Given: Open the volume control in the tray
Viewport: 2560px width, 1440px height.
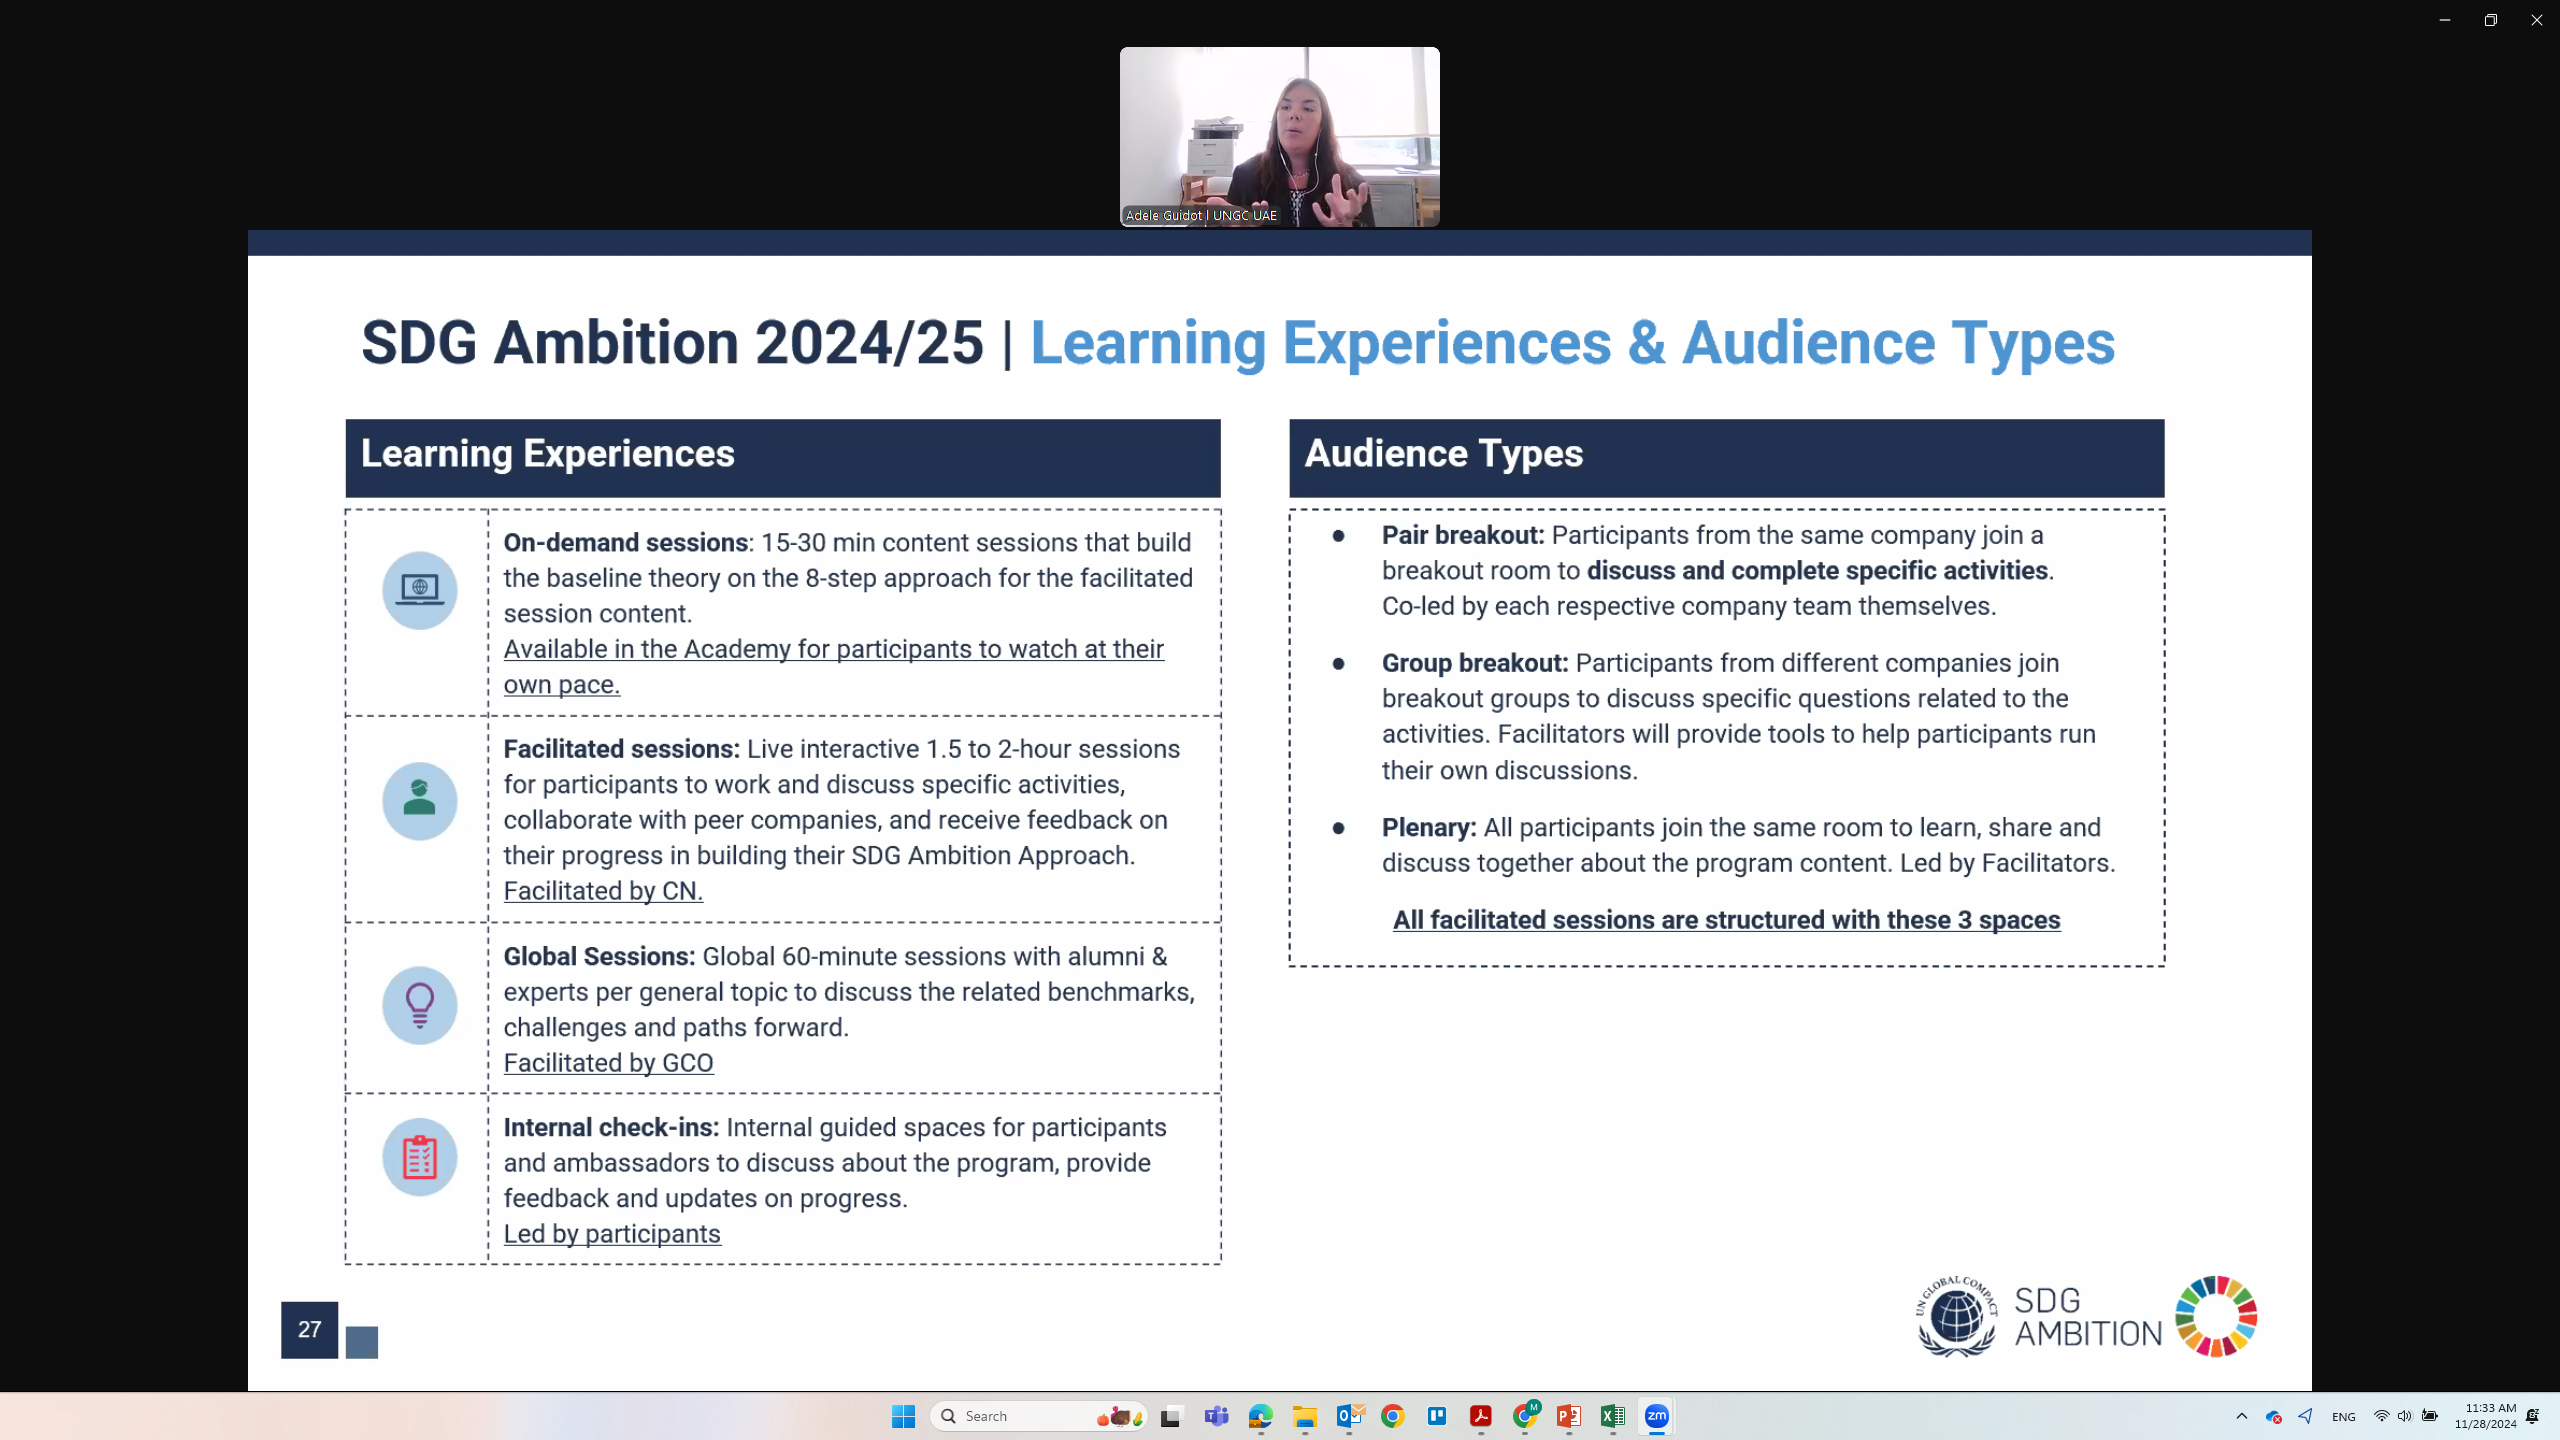Looking at the screenshot, I should (x=2404, y=1416).
